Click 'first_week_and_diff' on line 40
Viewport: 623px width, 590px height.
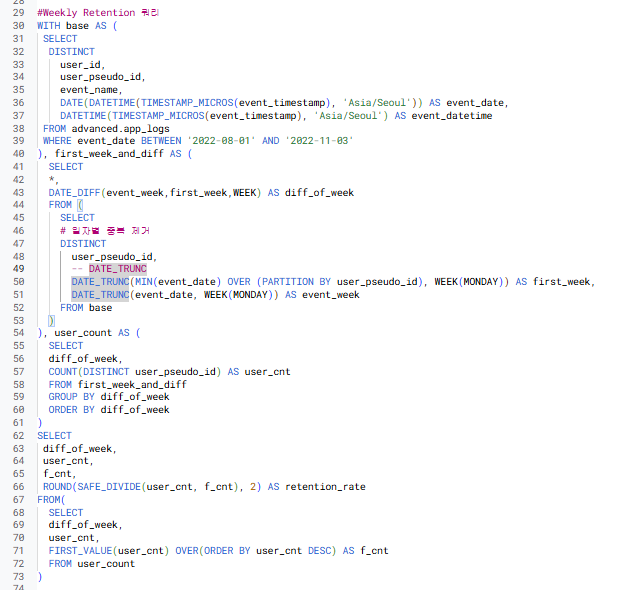click(109, 154)
